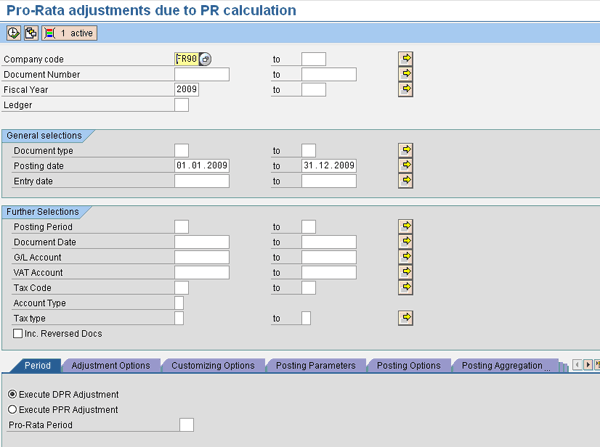600x447 pixels.
Task: Tick the Inc. Reversed Docs checkbox
Action: pyautogui.click(x=18, y=333)
